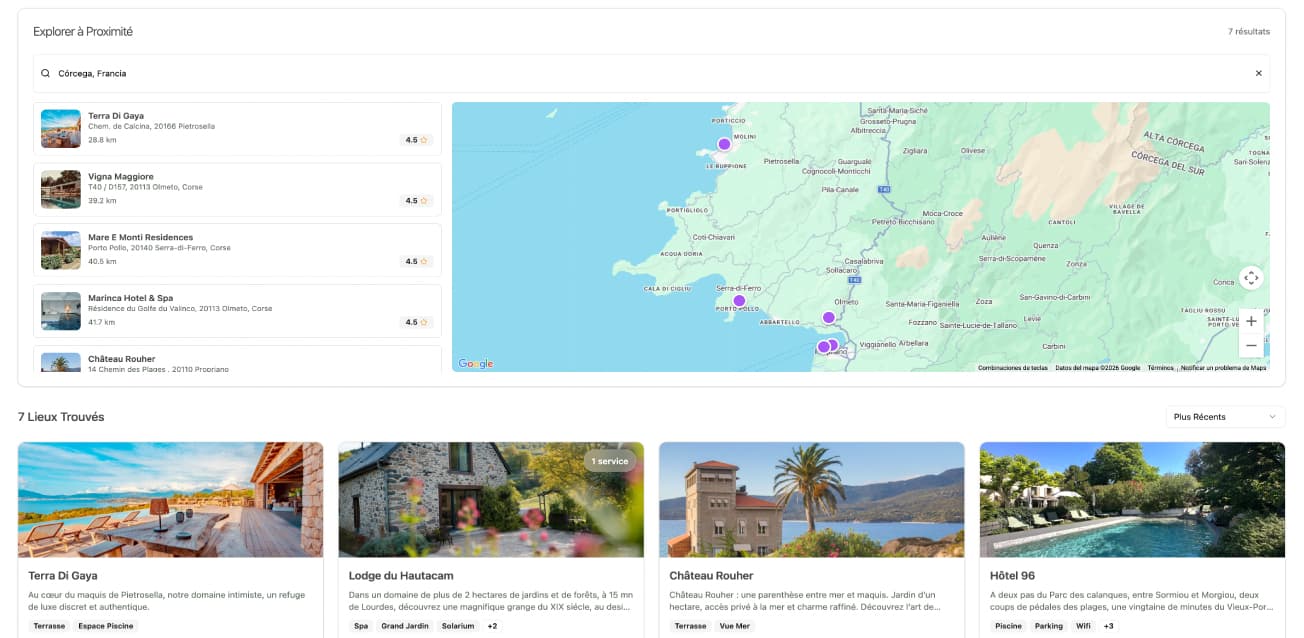Click the '1 service' badge on Lodge du Hautacam
This screenshot has height=638, width=1304.
610,461
